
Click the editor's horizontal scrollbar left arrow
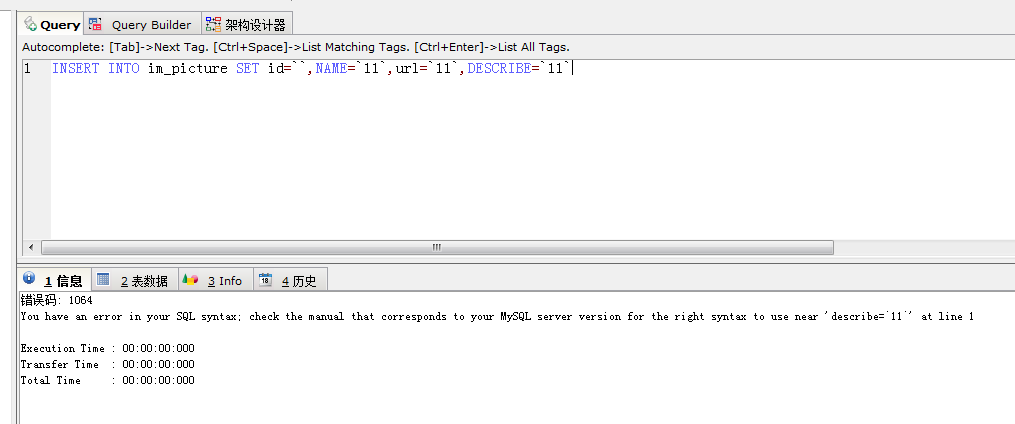(31, 247)
